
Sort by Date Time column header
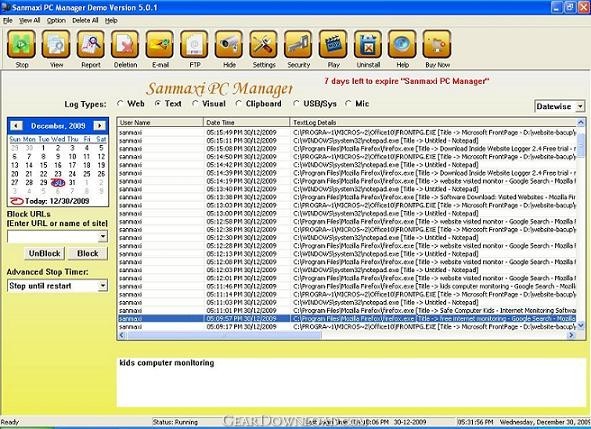pyautogui.click(x=247, y=123)
